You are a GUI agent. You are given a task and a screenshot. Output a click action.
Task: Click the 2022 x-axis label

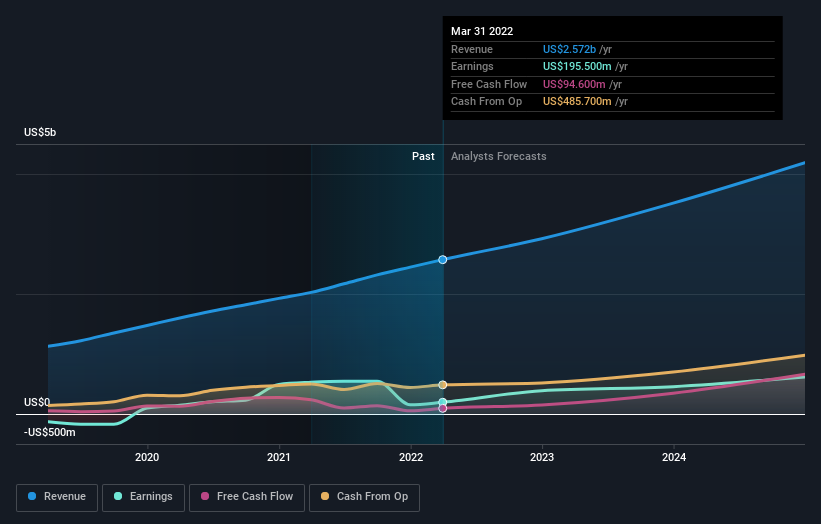[x=410, y=457]
